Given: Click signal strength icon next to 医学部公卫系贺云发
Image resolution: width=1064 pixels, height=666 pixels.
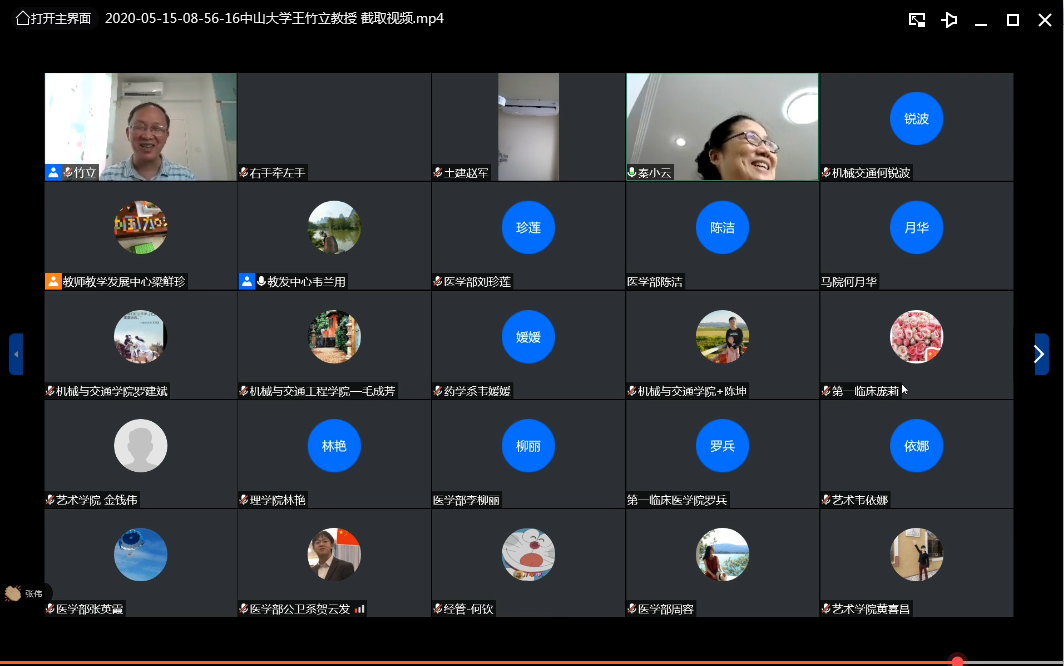Looking at the screenshot, I should (x=360, y=608).
